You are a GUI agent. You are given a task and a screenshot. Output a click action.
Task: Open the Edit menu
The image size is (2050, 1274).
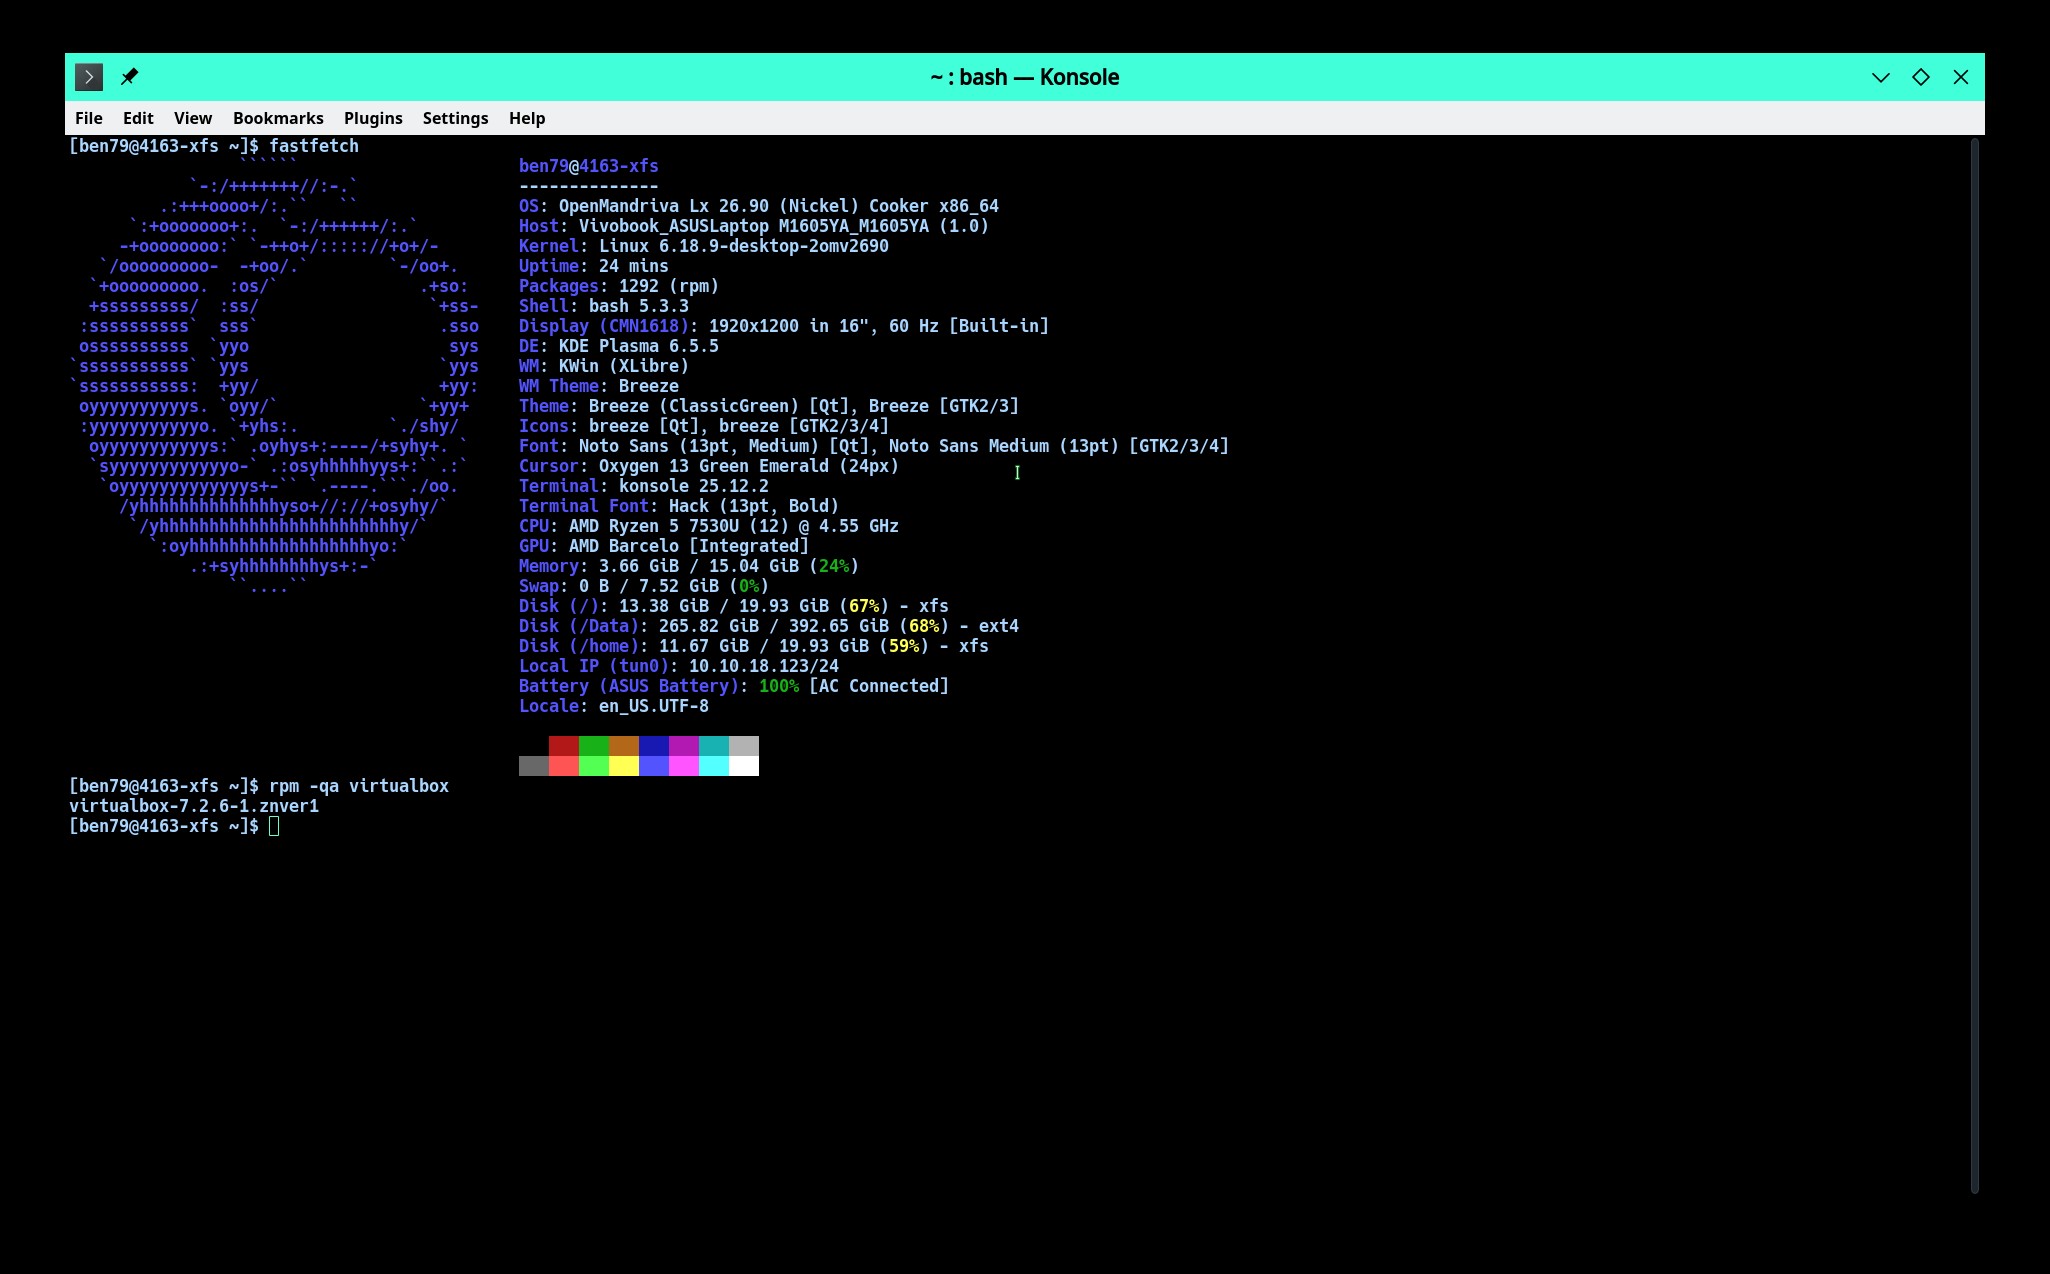(x=138, y=118)
